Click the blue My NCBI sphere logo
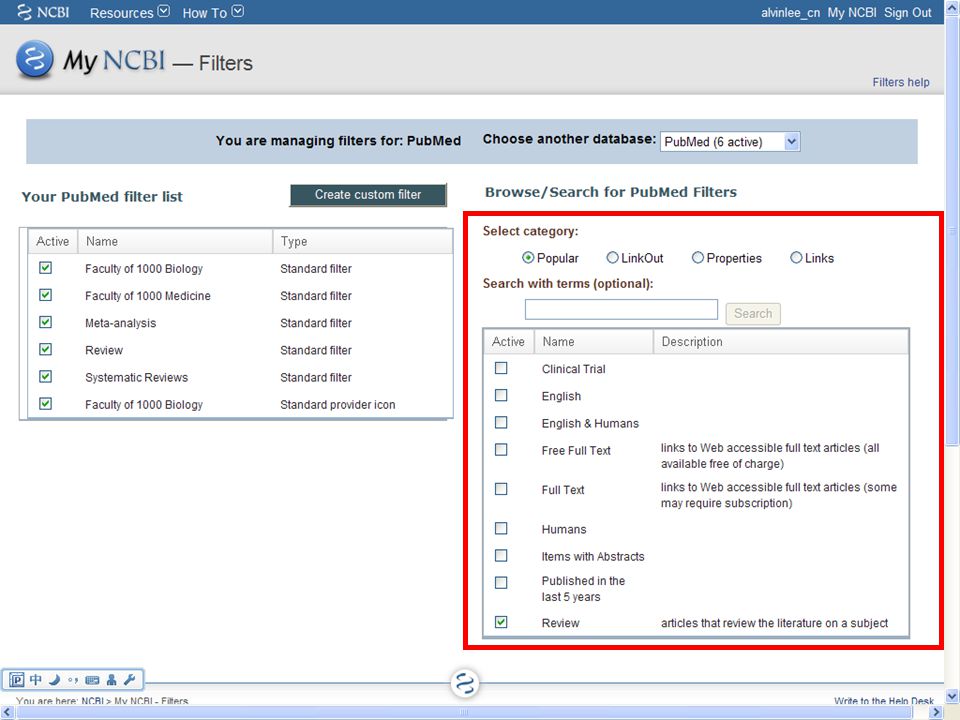The width and height of the screenshot is (960, 720). tap(35, 59)
